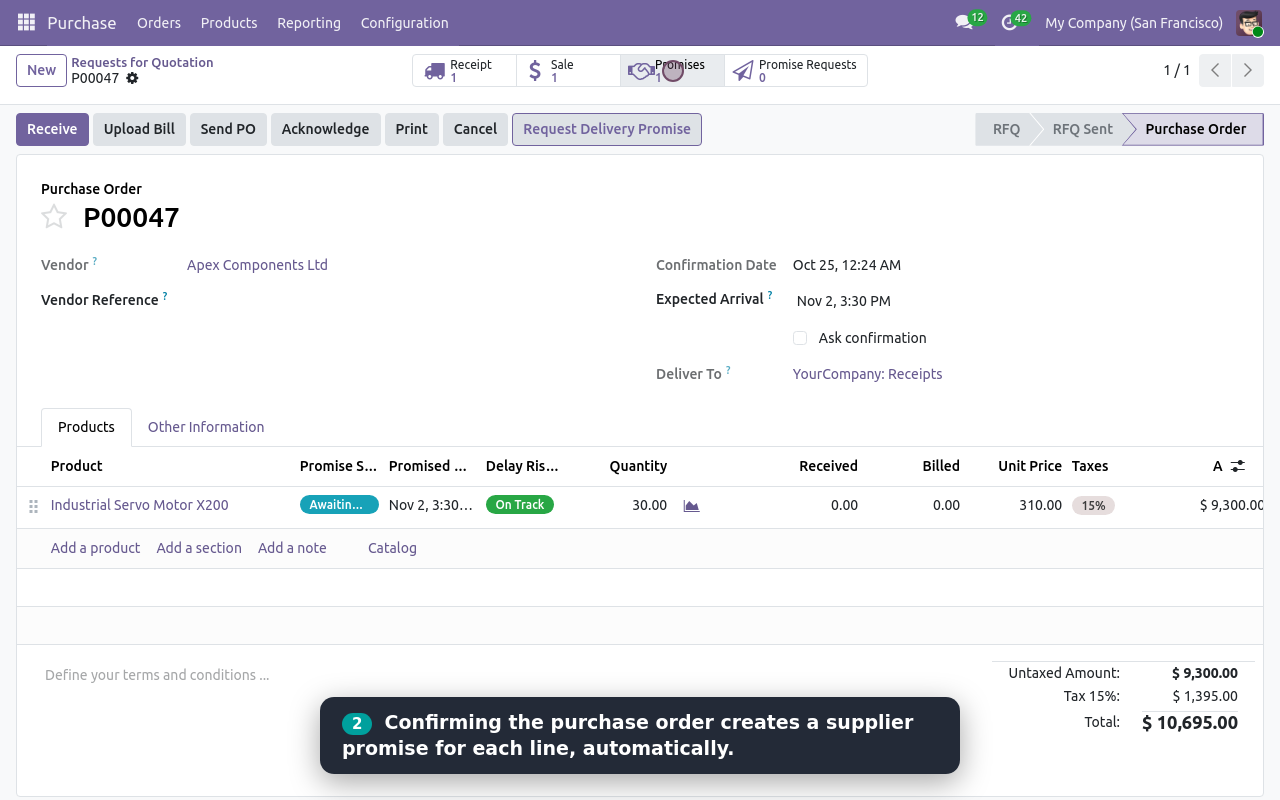This screenshot has height=800, width=1280.
Task: Click the Cancel button
Action: point(475,129)
